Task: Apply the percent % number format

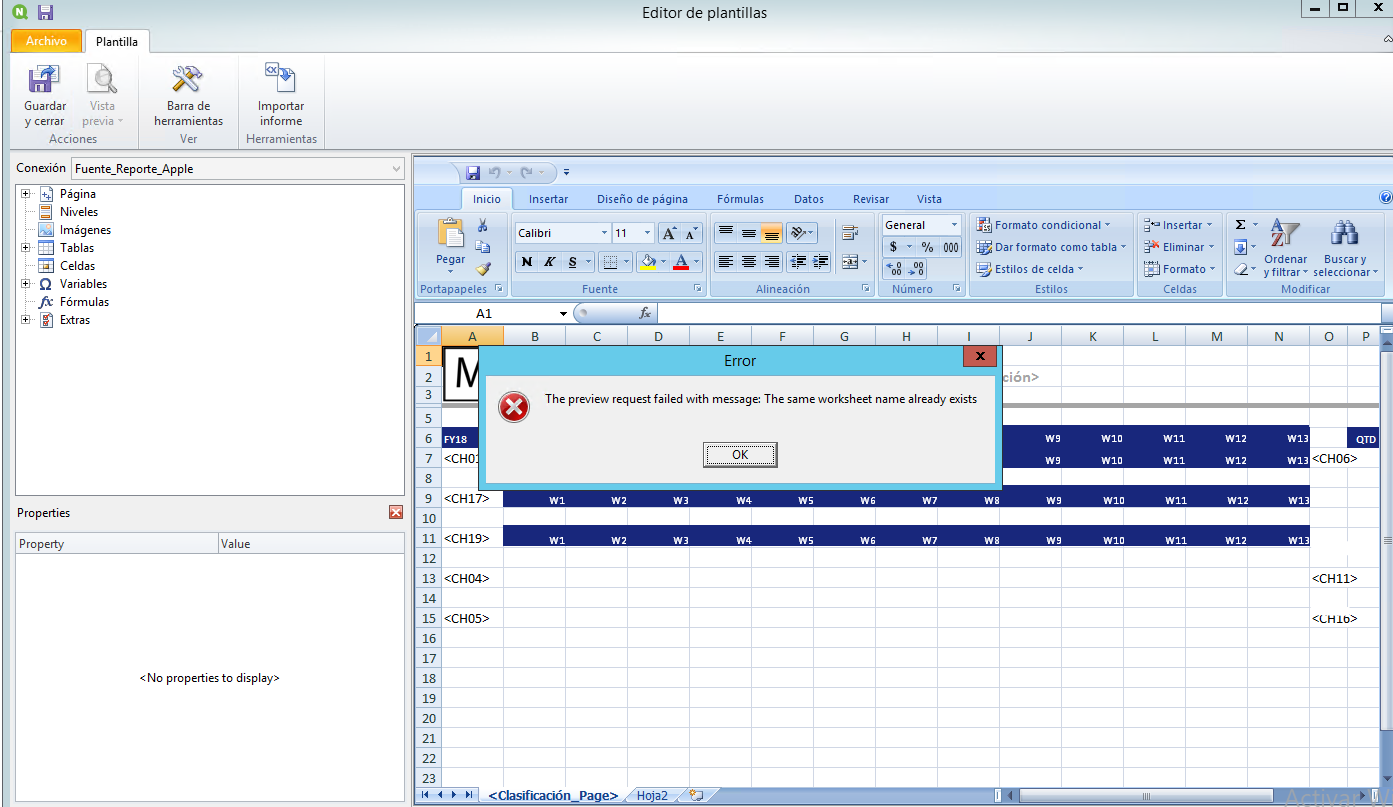Action: tap(927, 247)
